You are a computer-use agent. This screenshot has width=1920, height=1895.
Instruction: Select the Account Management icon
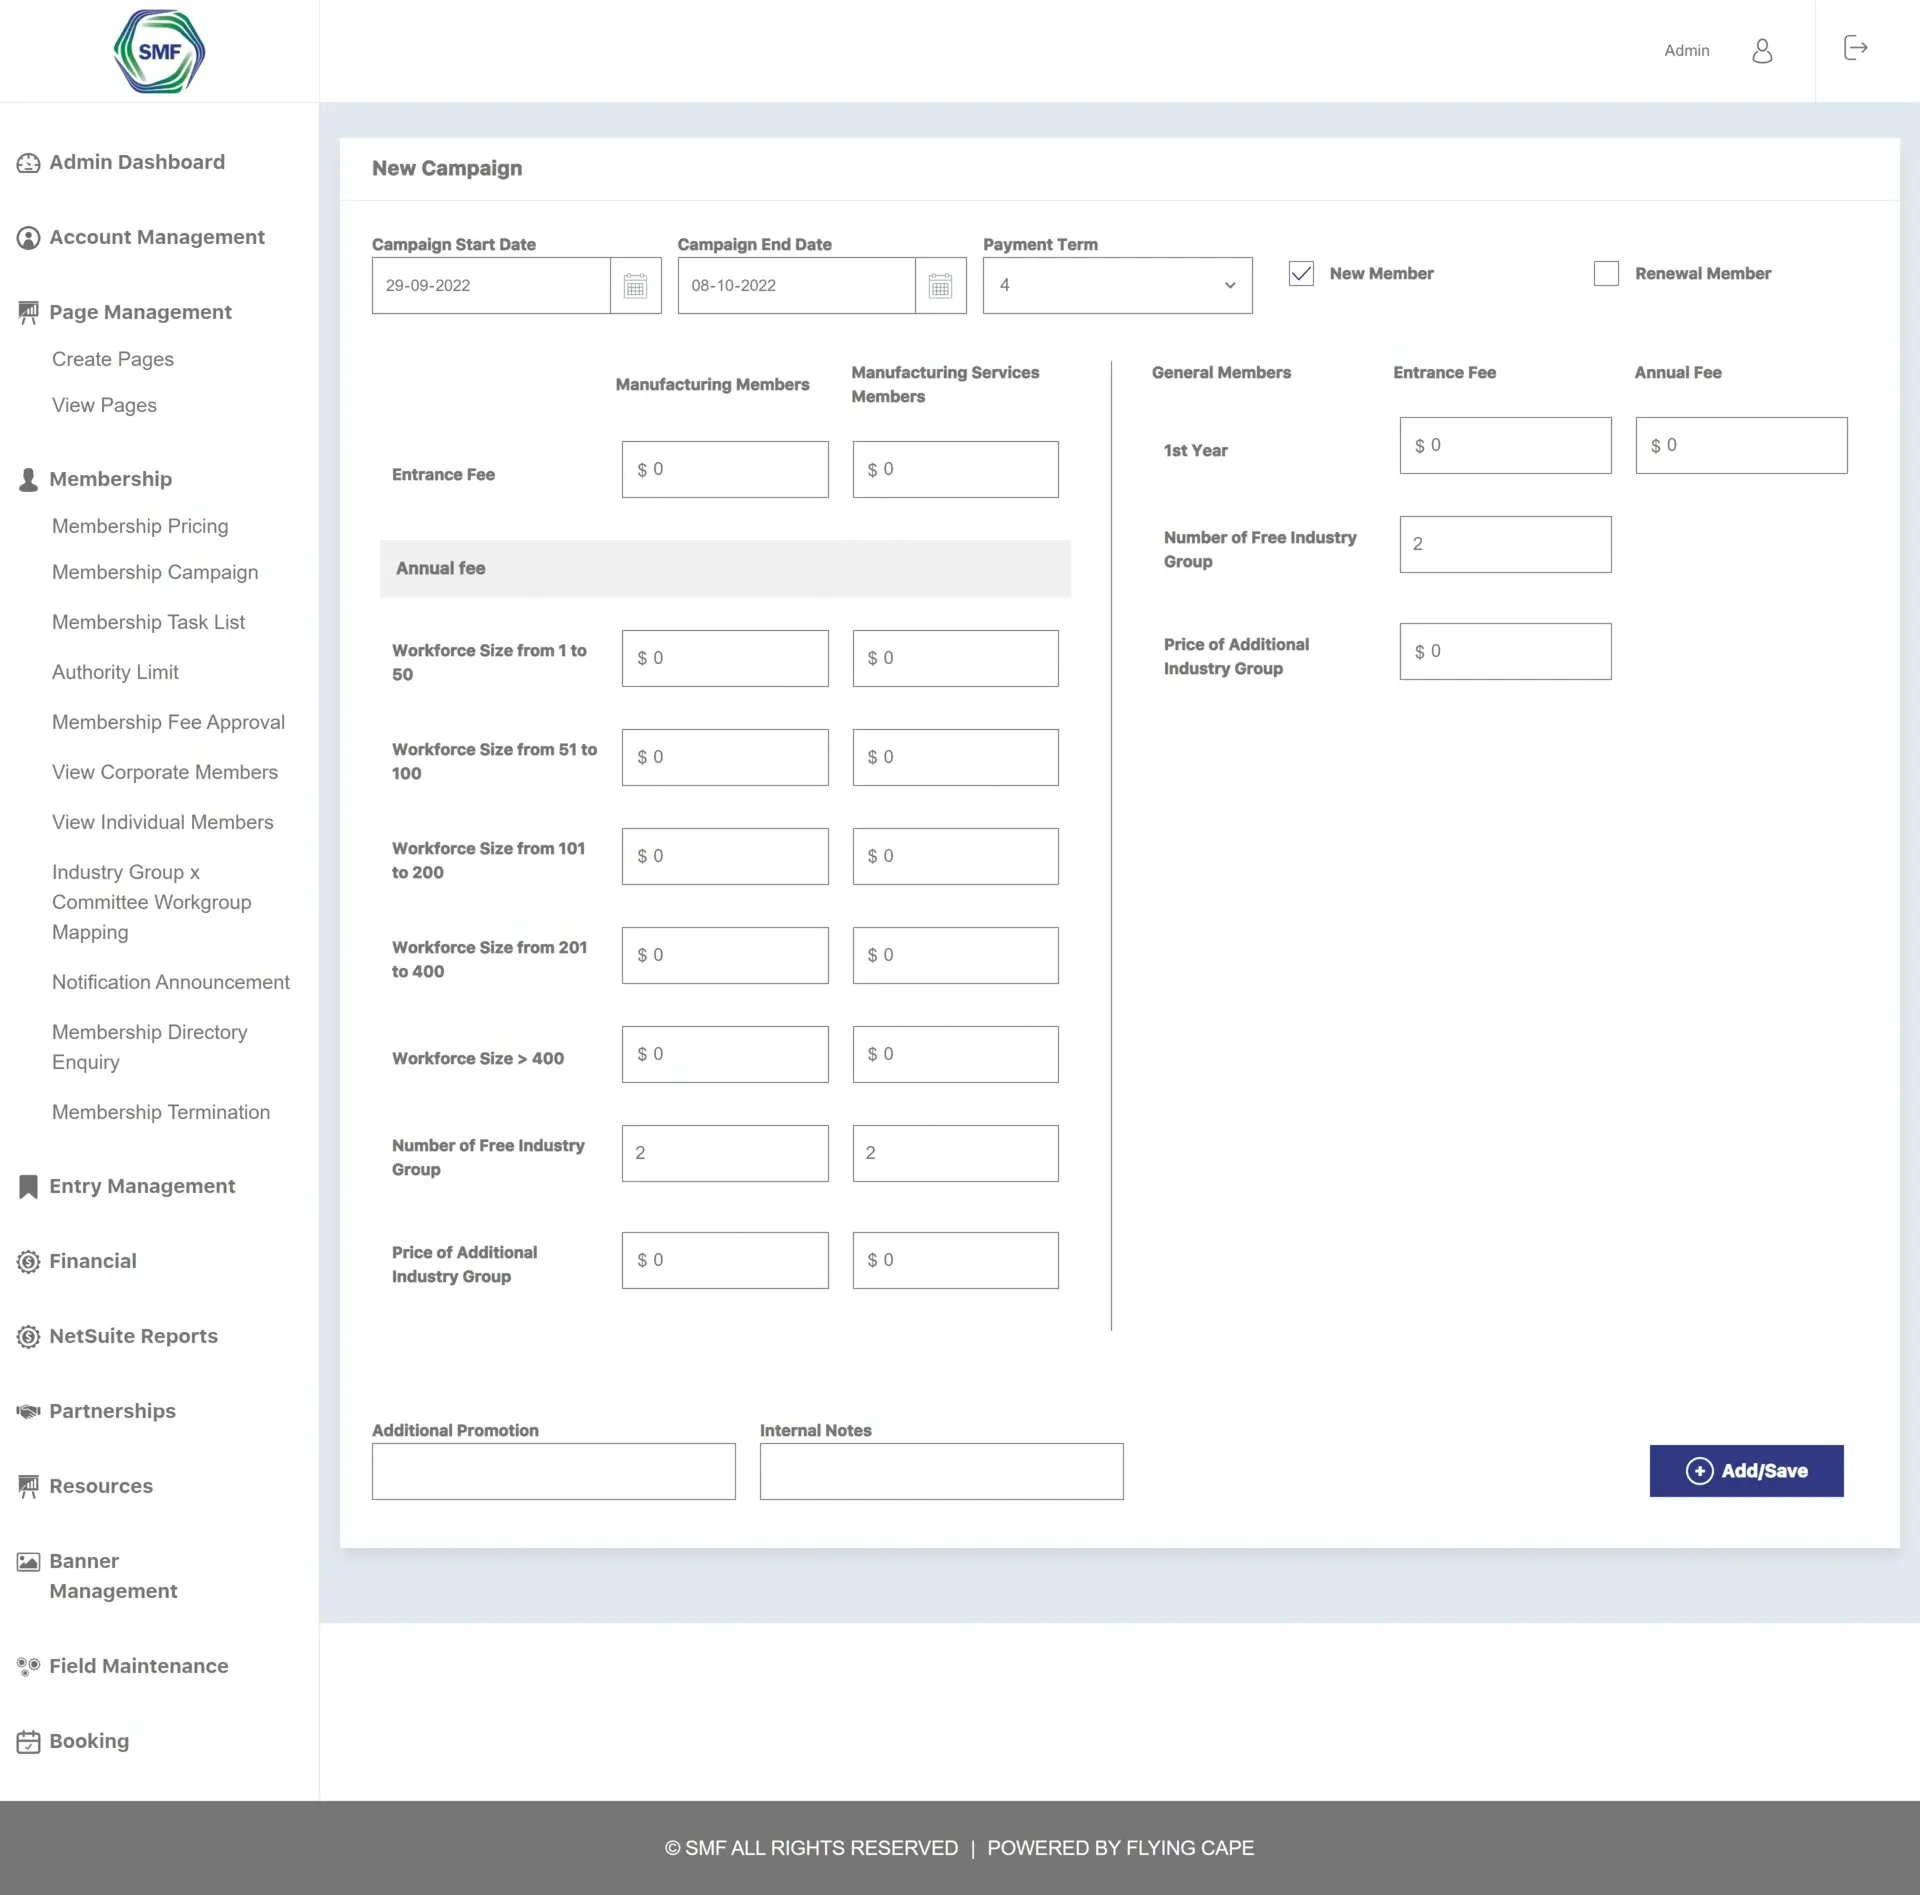(28, 237)
